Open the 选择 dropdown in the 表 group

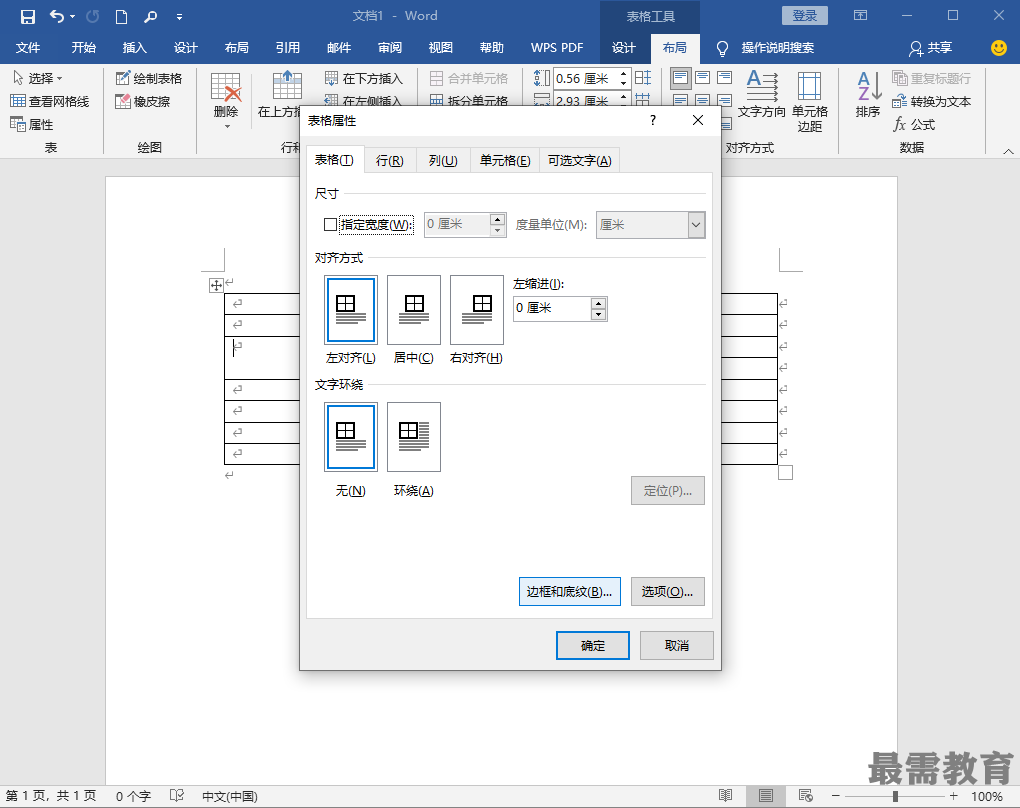38,78
